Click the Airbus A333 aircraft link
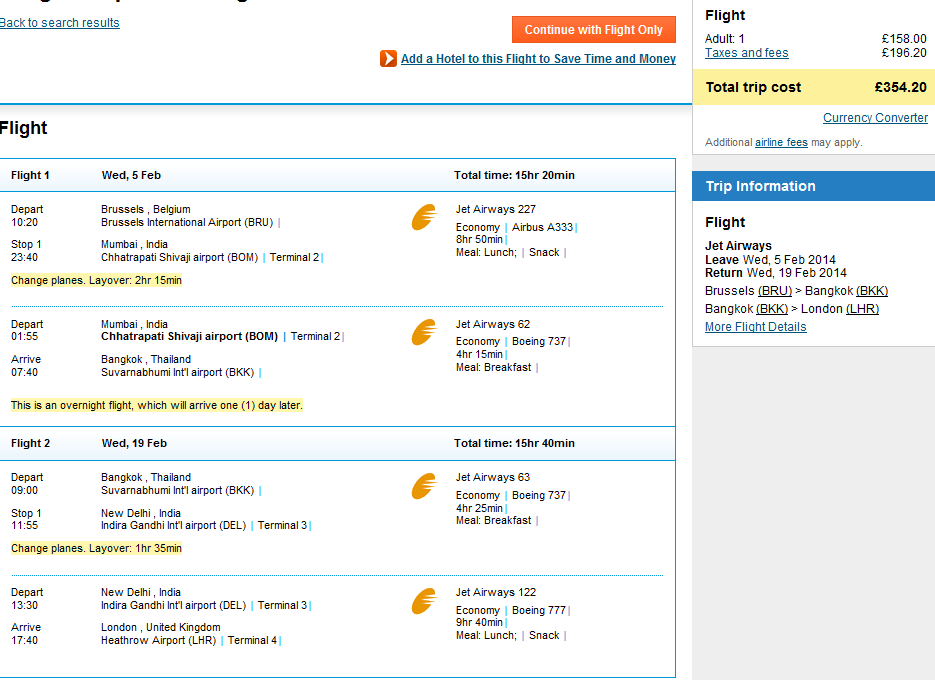Image resolution: width=935 pixels, height=680 pixels. 545,226
